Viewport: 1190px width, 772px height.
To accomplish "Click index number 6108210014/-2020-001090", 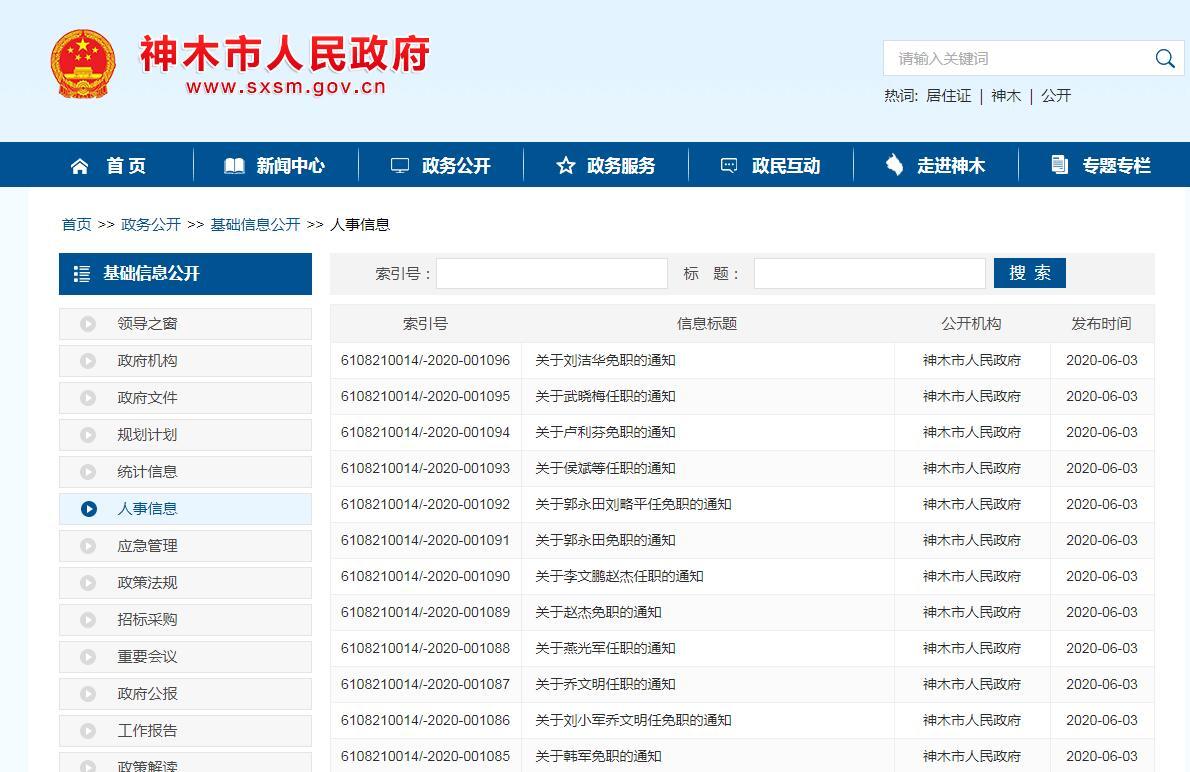I will (x=426, y=577).
